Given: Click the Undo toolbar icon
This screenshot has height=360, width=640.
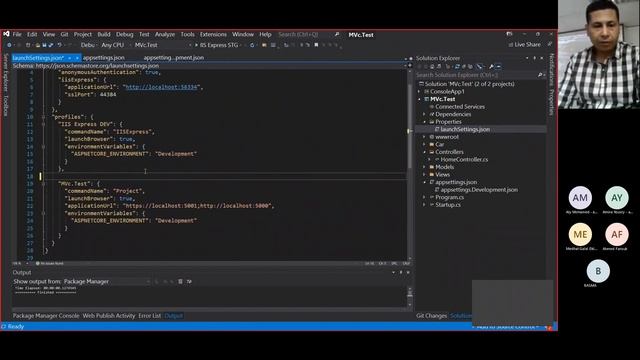Looking at the screenshot, I should [60, 45].
